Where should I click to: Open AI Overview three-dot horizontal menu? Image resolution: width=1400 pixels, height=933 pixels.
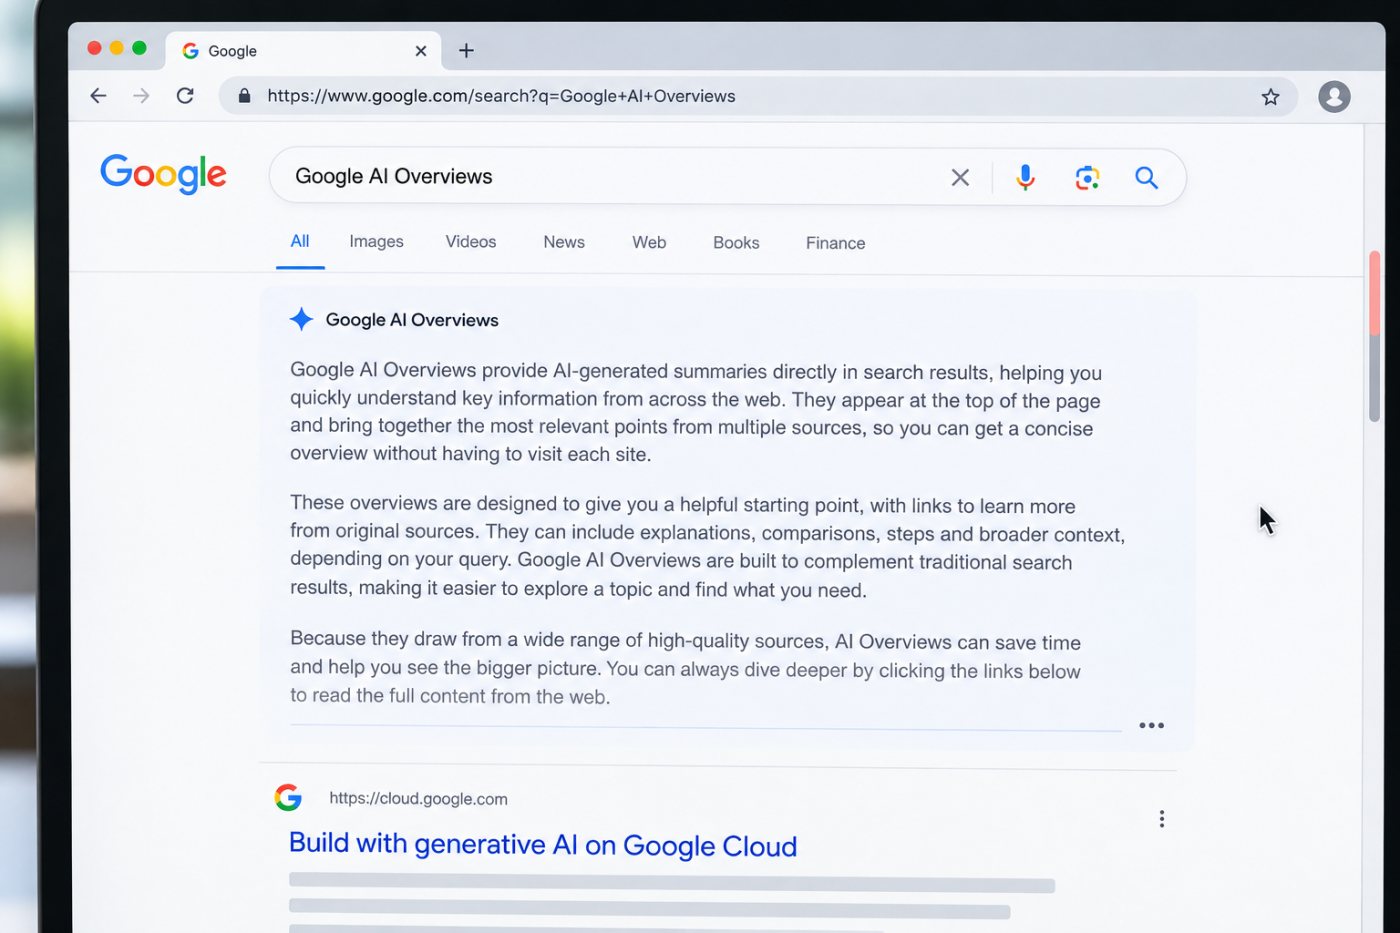click(1151, 725)
